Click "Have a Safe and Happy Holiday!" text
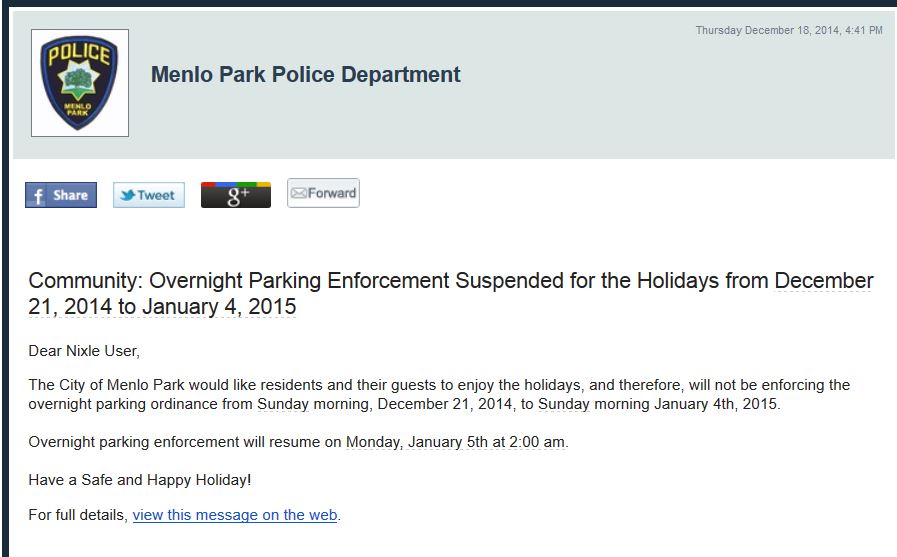Screen dimensions: 897x557 (139, 479)
